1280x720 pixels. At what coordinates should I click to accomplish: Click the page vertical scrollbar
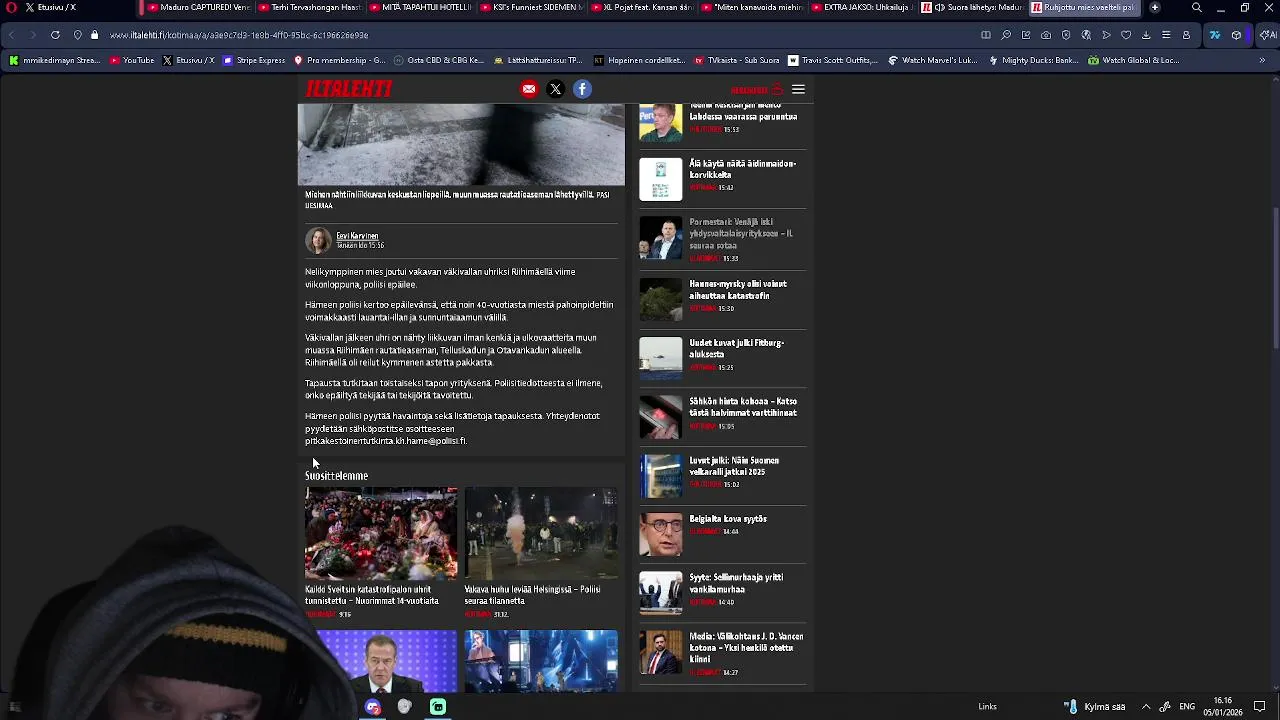(x=1275, y=278)
